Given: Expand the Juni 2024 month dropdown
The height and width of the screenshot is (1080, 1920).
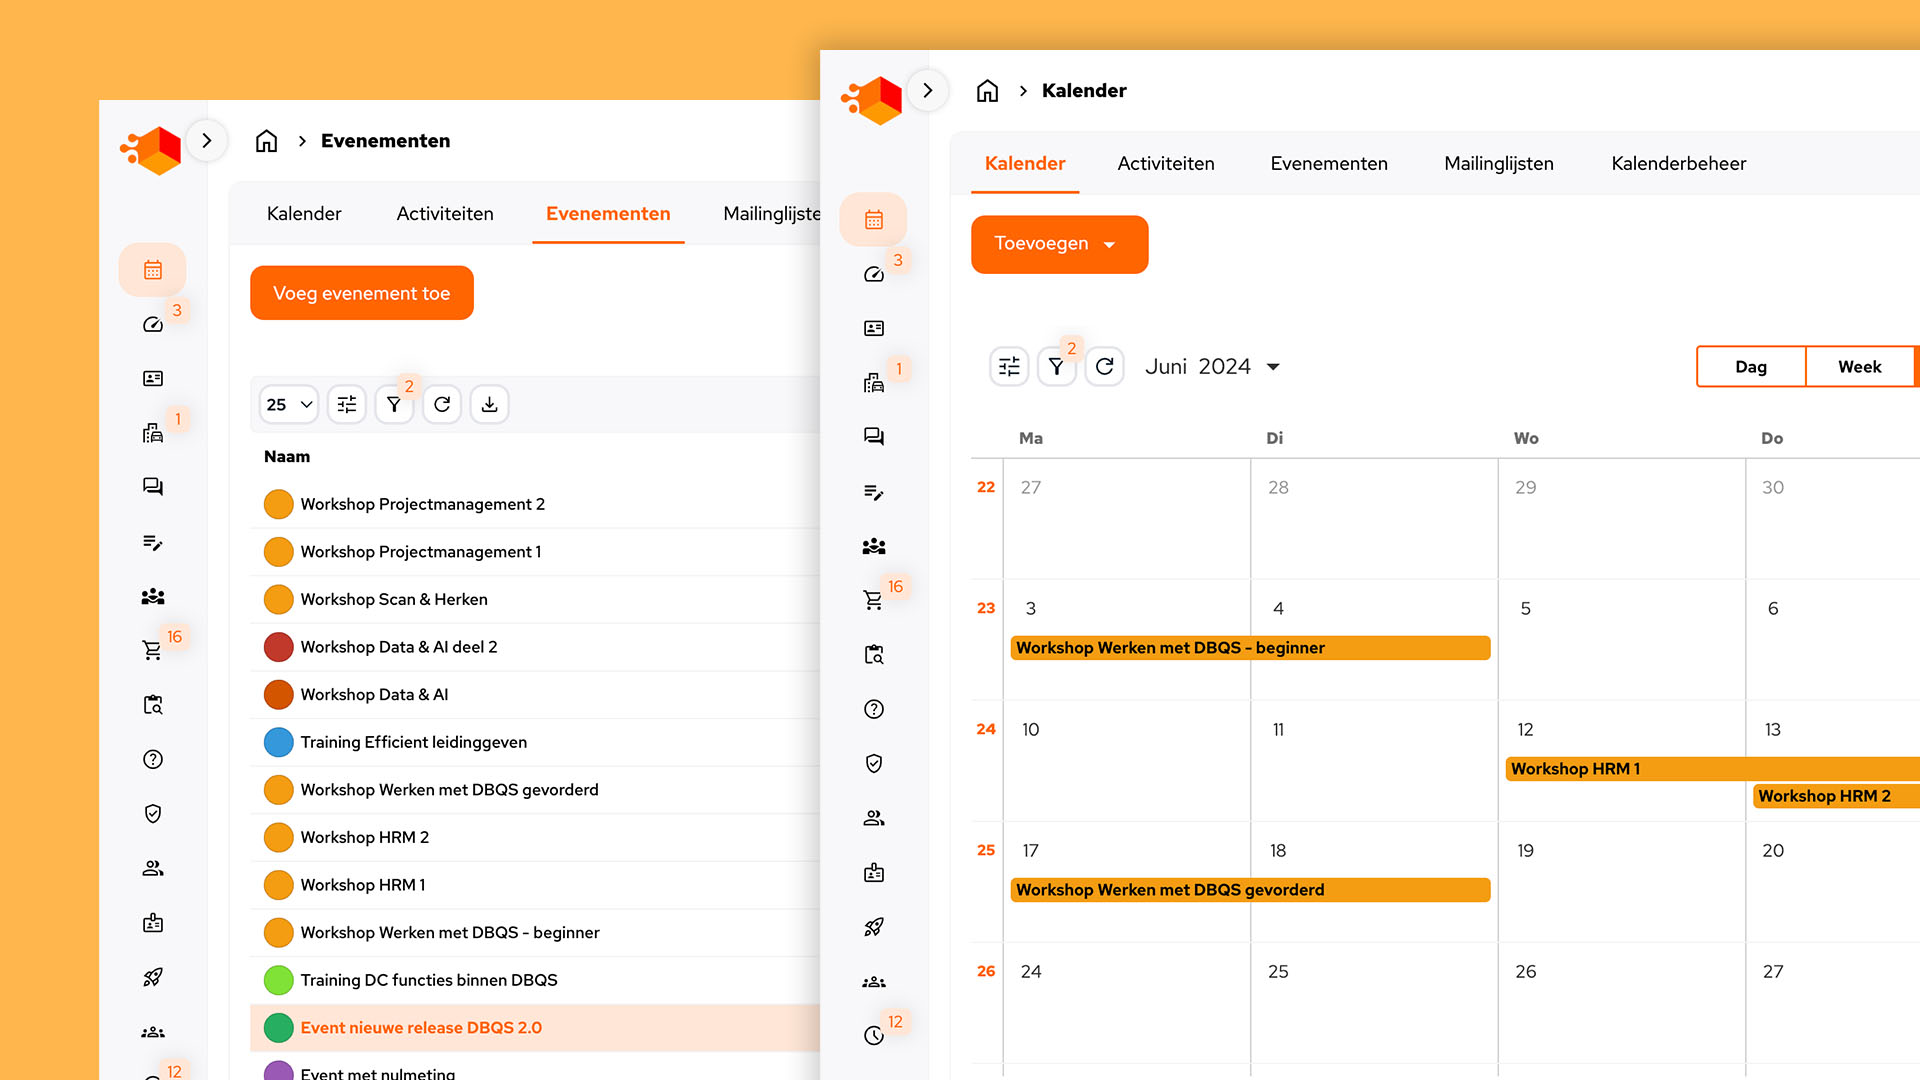Looking at the screenshot, I should [1212, 366].
